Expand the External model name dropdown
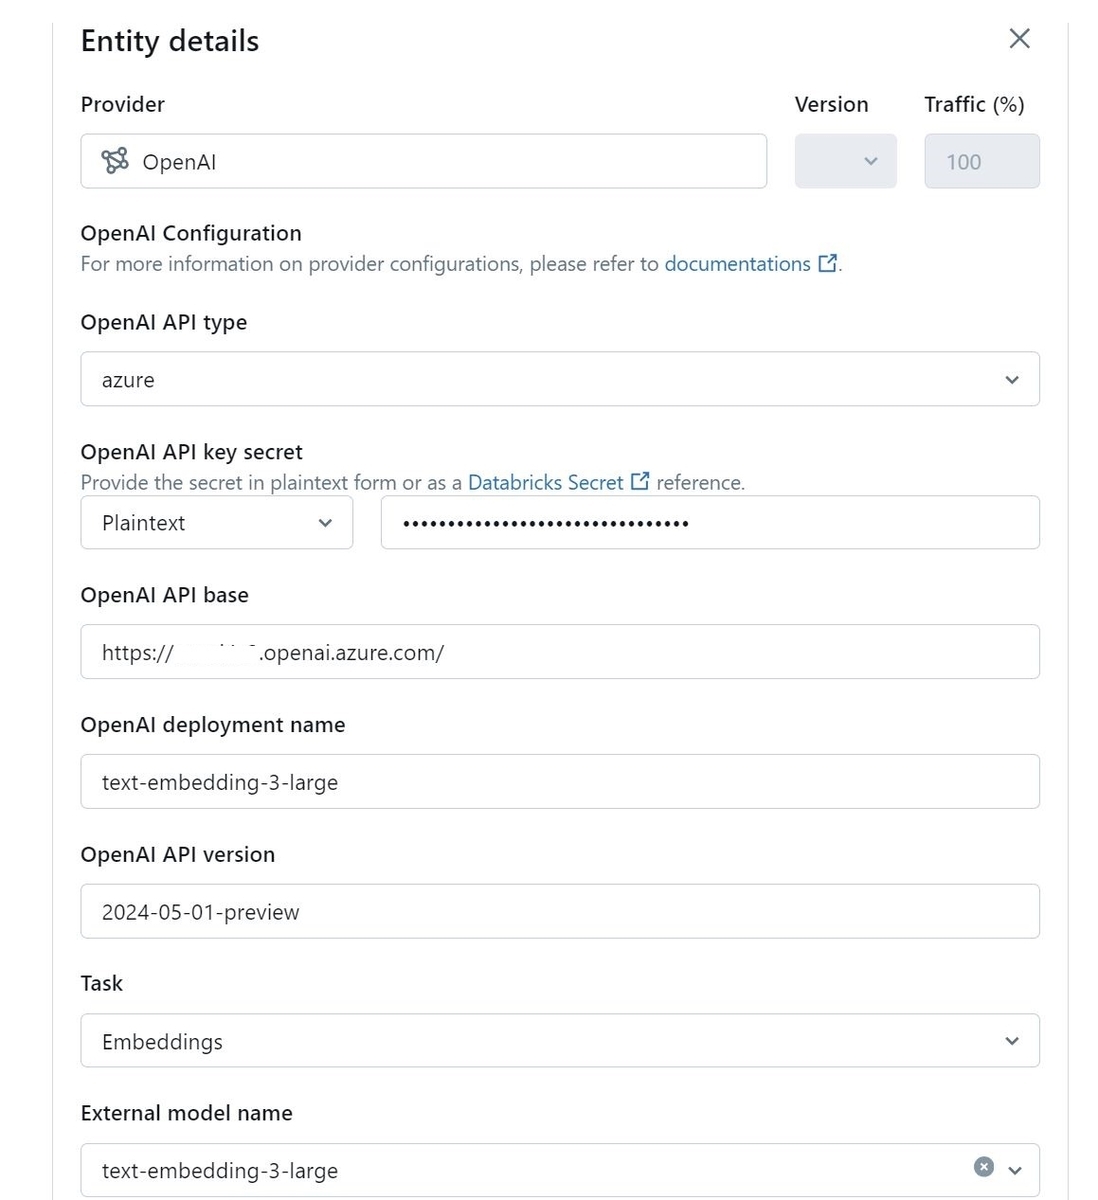 tap(1014, 1167)
